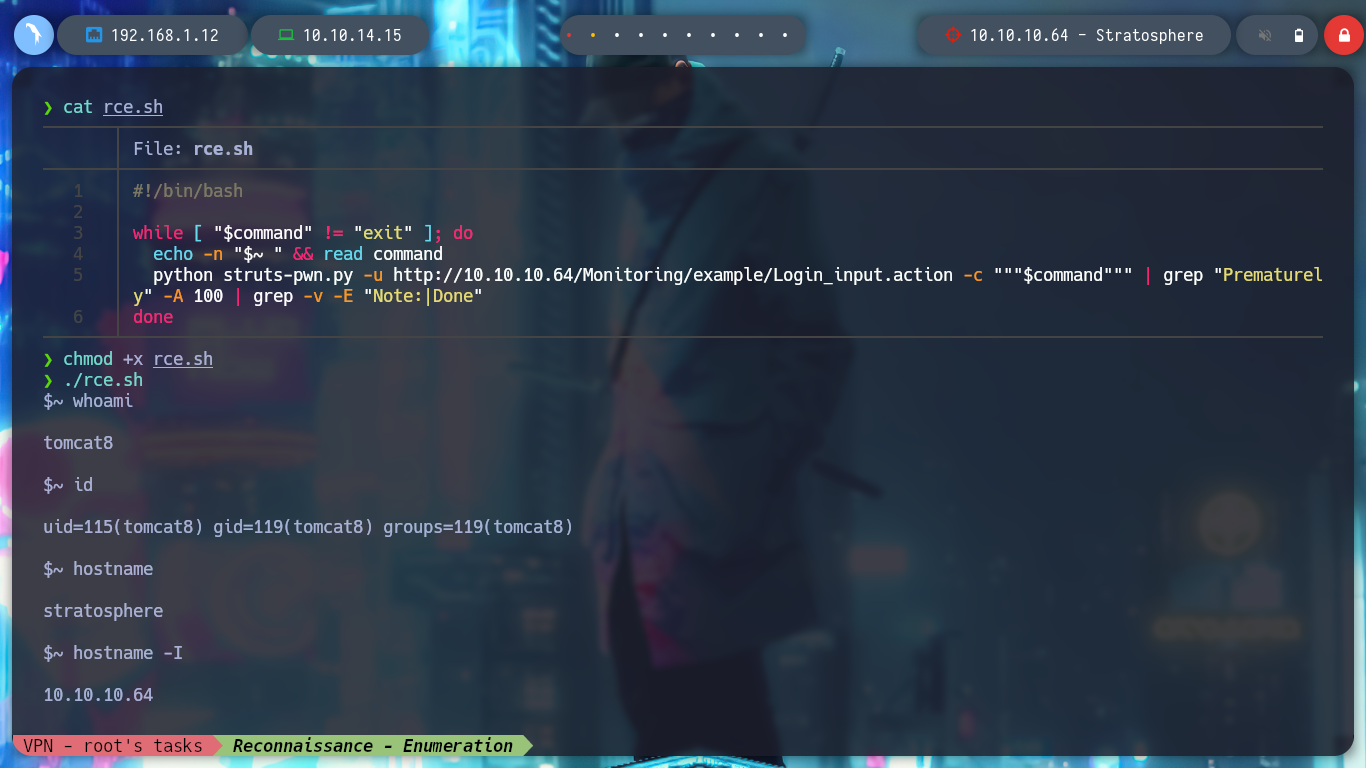Click the './rce.sh' execution command

(x=103, y=380)
